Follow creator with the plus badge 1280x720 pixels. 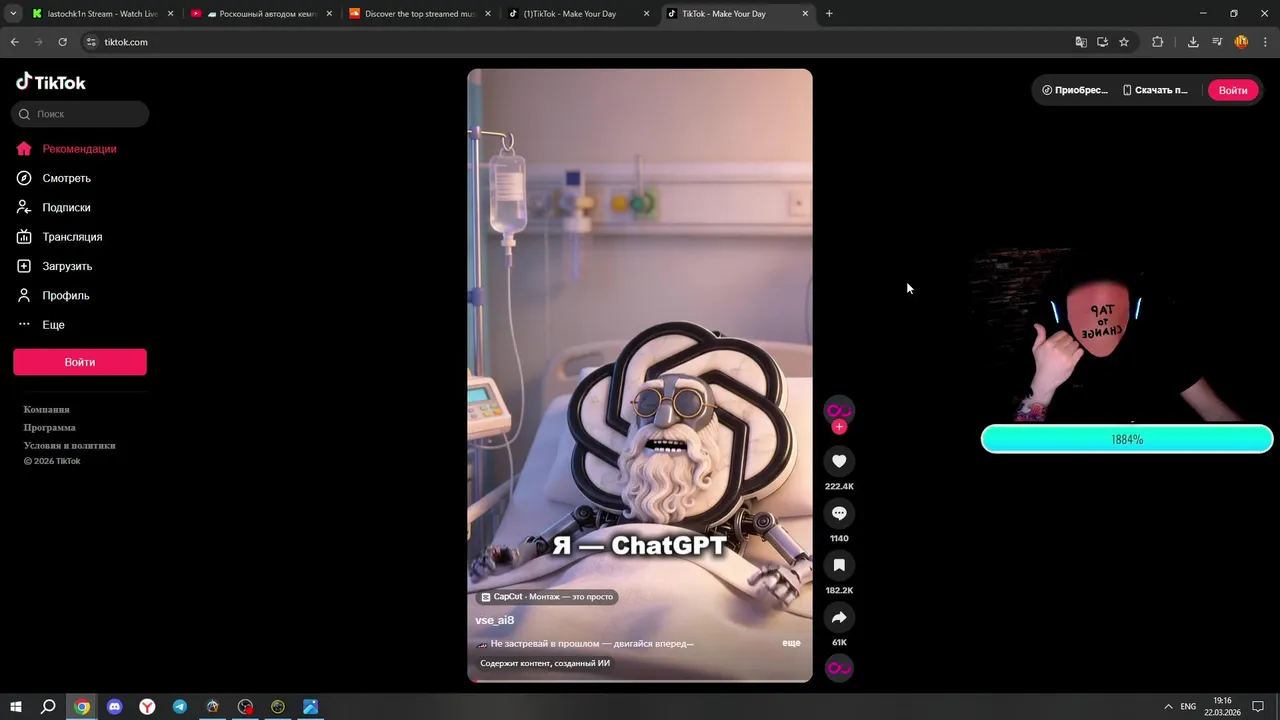[839, 427]
